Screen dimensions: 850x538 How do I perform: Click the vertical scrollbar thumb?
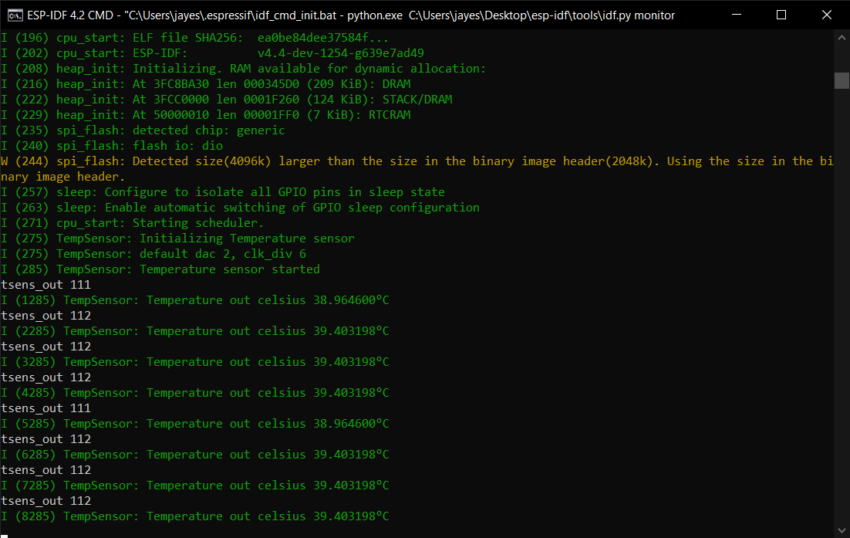(x=841, y=80)
